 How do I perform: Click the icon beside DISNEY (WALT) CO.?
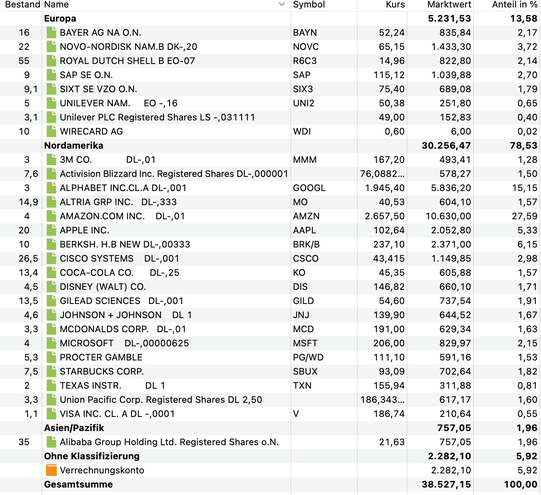pyautogui.click(x=51, y=287)
